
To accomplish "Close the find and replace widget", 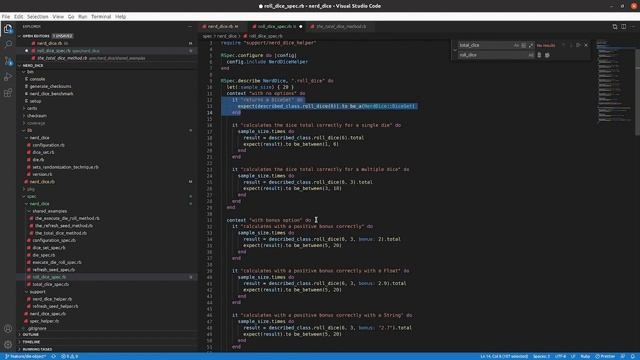I will coord(586,45).
